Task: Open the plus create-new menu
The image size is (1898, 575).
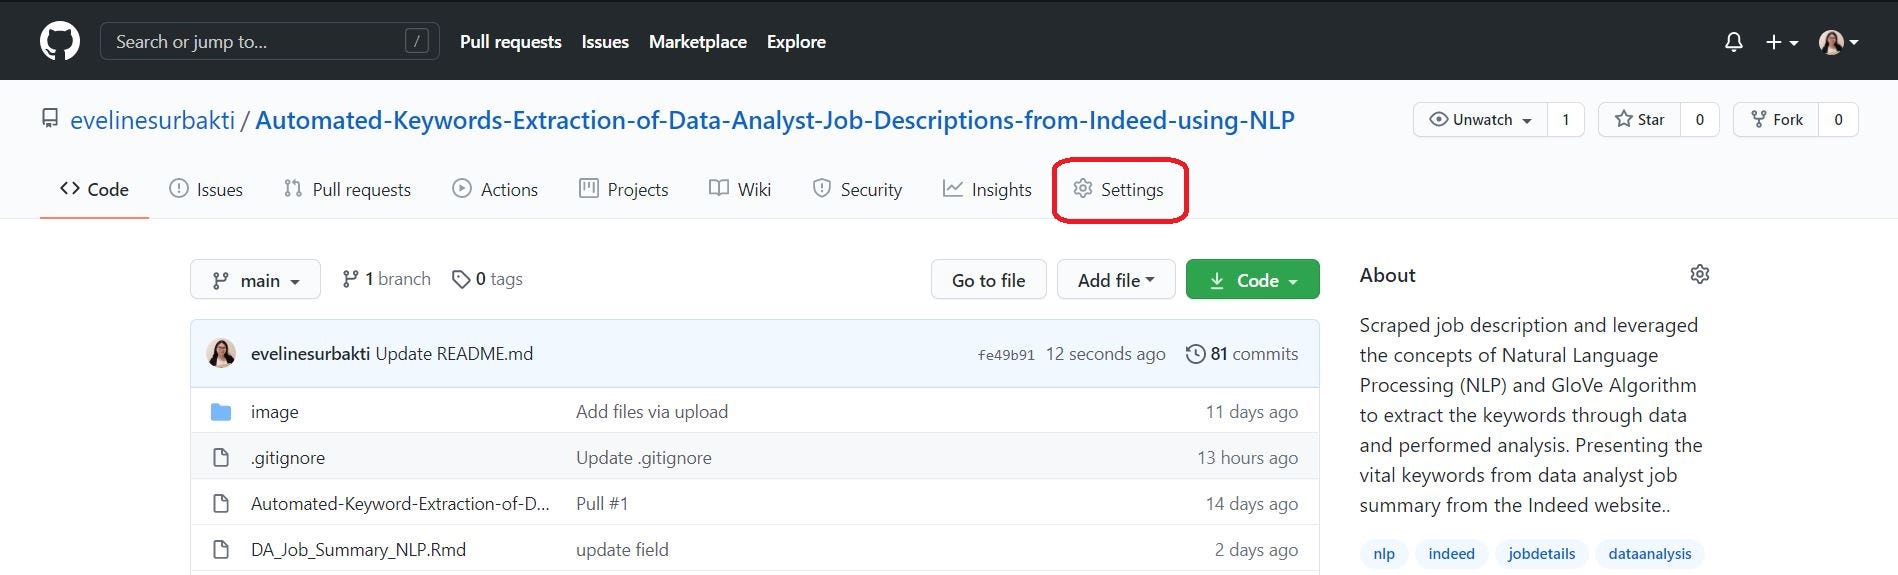Action: [x=1781, y=42]
